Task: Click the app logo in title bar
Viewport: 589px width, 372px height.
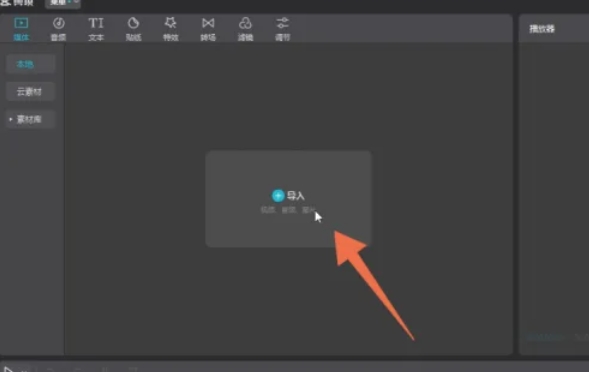Action: pos(5,3)
